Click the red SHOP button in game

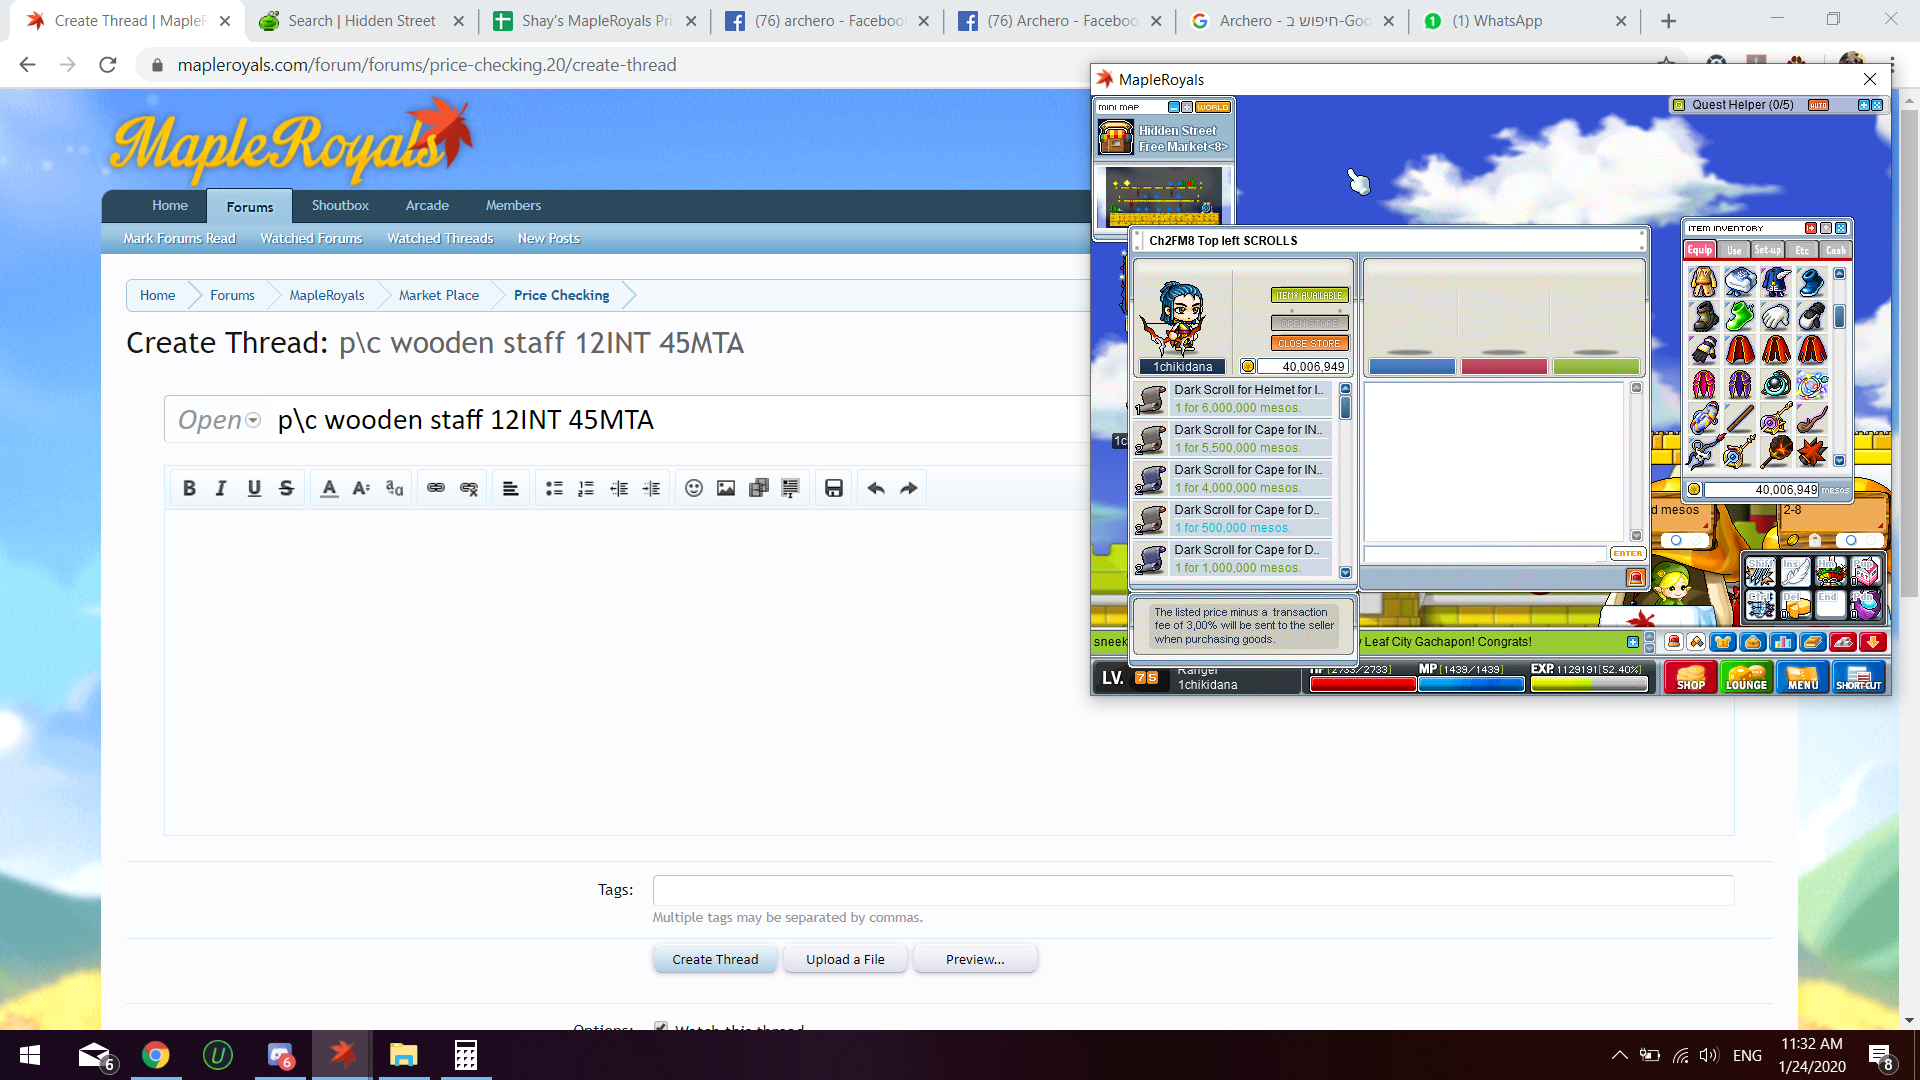point(1690,677)
